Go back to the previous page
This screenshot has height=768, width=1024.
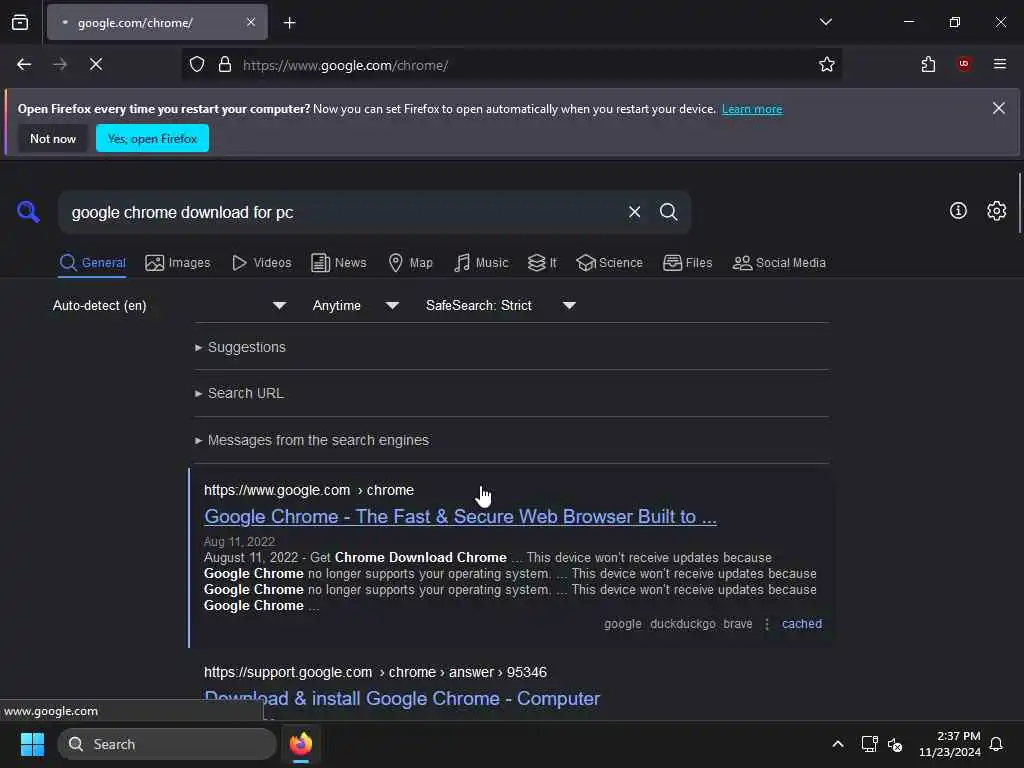pos(24,64)
